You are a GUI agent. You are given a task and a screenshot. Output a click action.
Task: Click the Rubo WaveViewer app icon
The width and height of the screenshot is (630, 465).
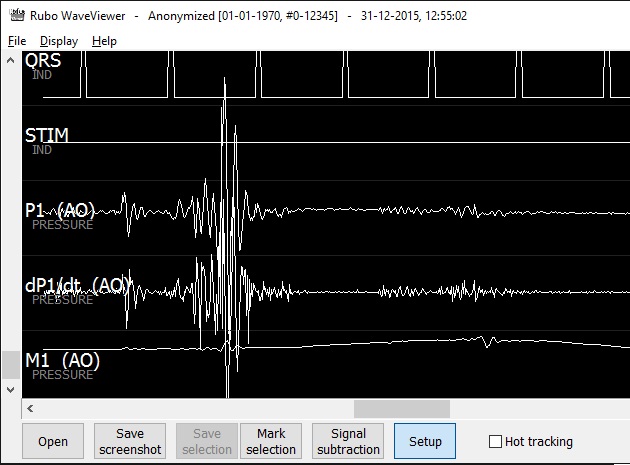pos(17,15)
